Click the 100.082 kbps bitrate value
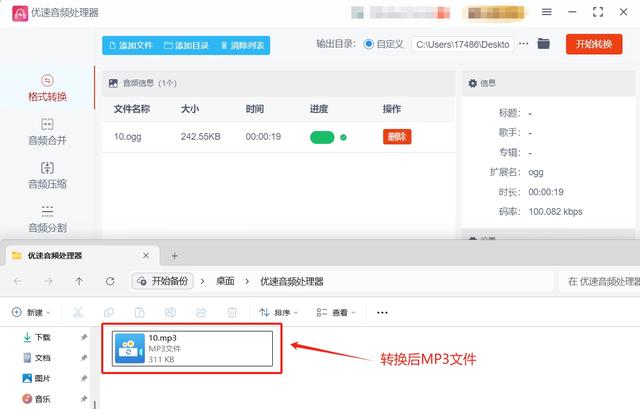 555,211
